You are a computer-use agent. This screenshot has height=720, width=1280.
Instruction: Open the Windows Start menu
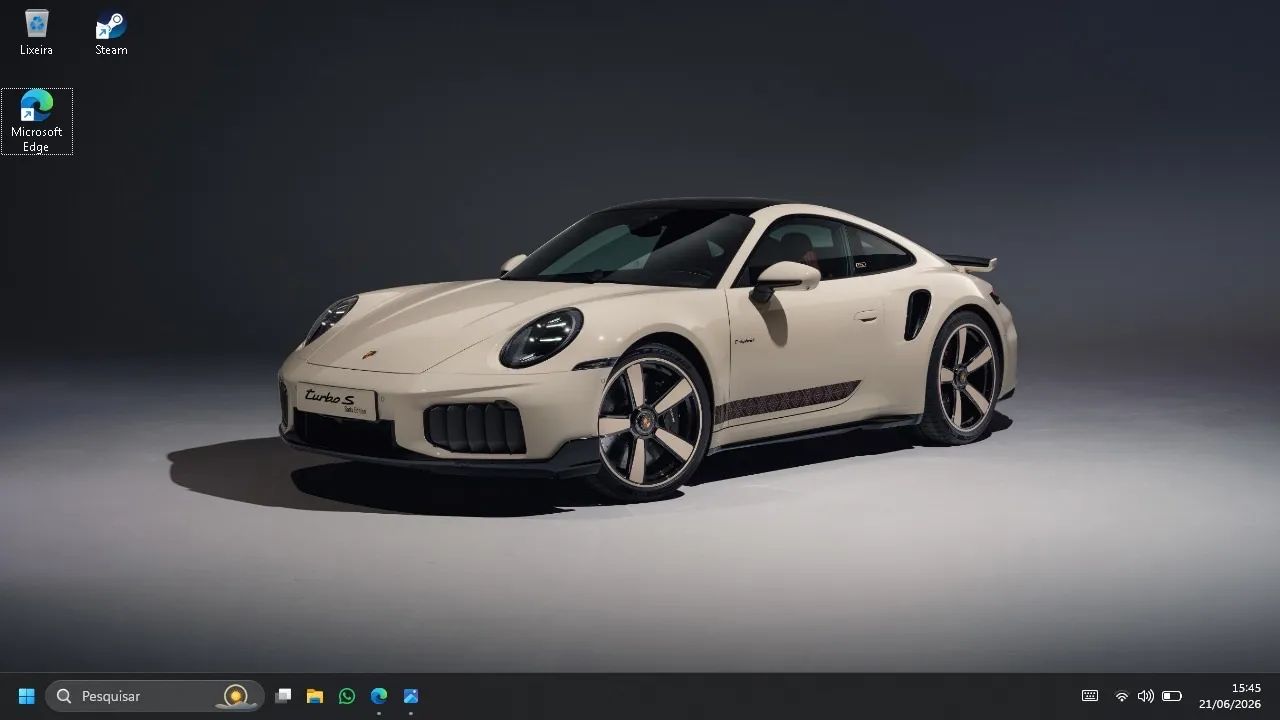point(26,696)
